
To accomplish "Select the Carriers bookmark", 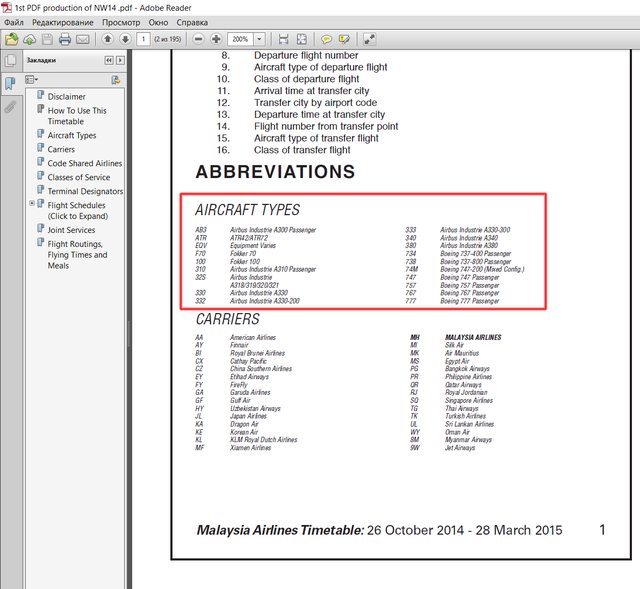I will tap(61, 149).
